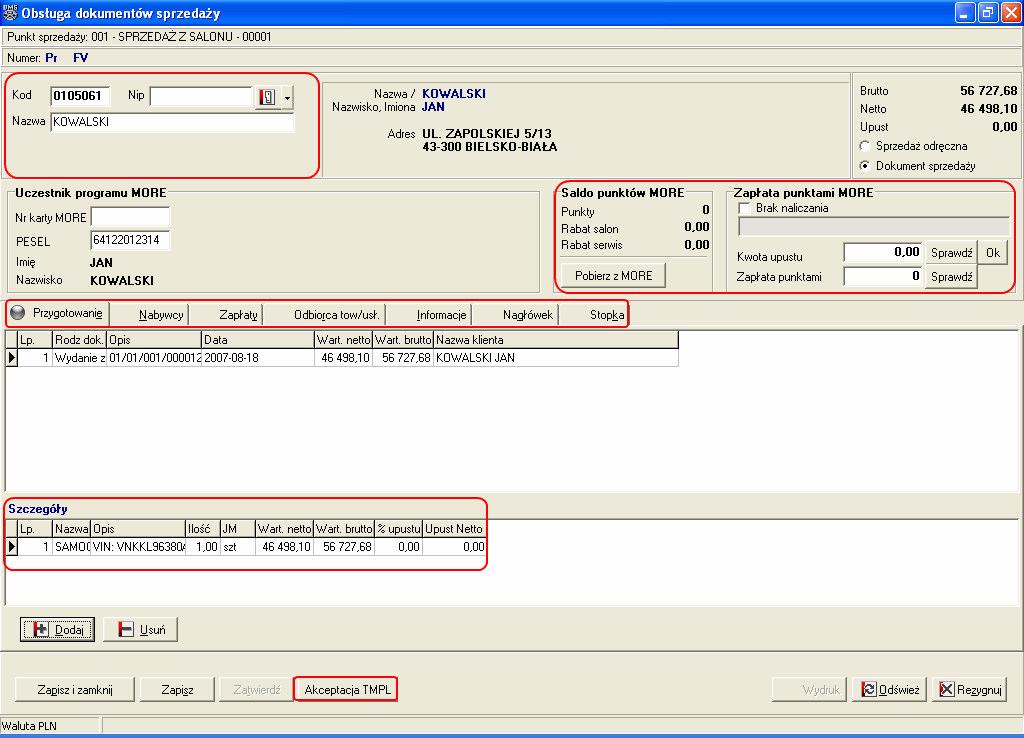Select the SAMOC name cell in Szczegóły
The width and height of the screenshot is (1024, 738).
(x=71, y=547)
